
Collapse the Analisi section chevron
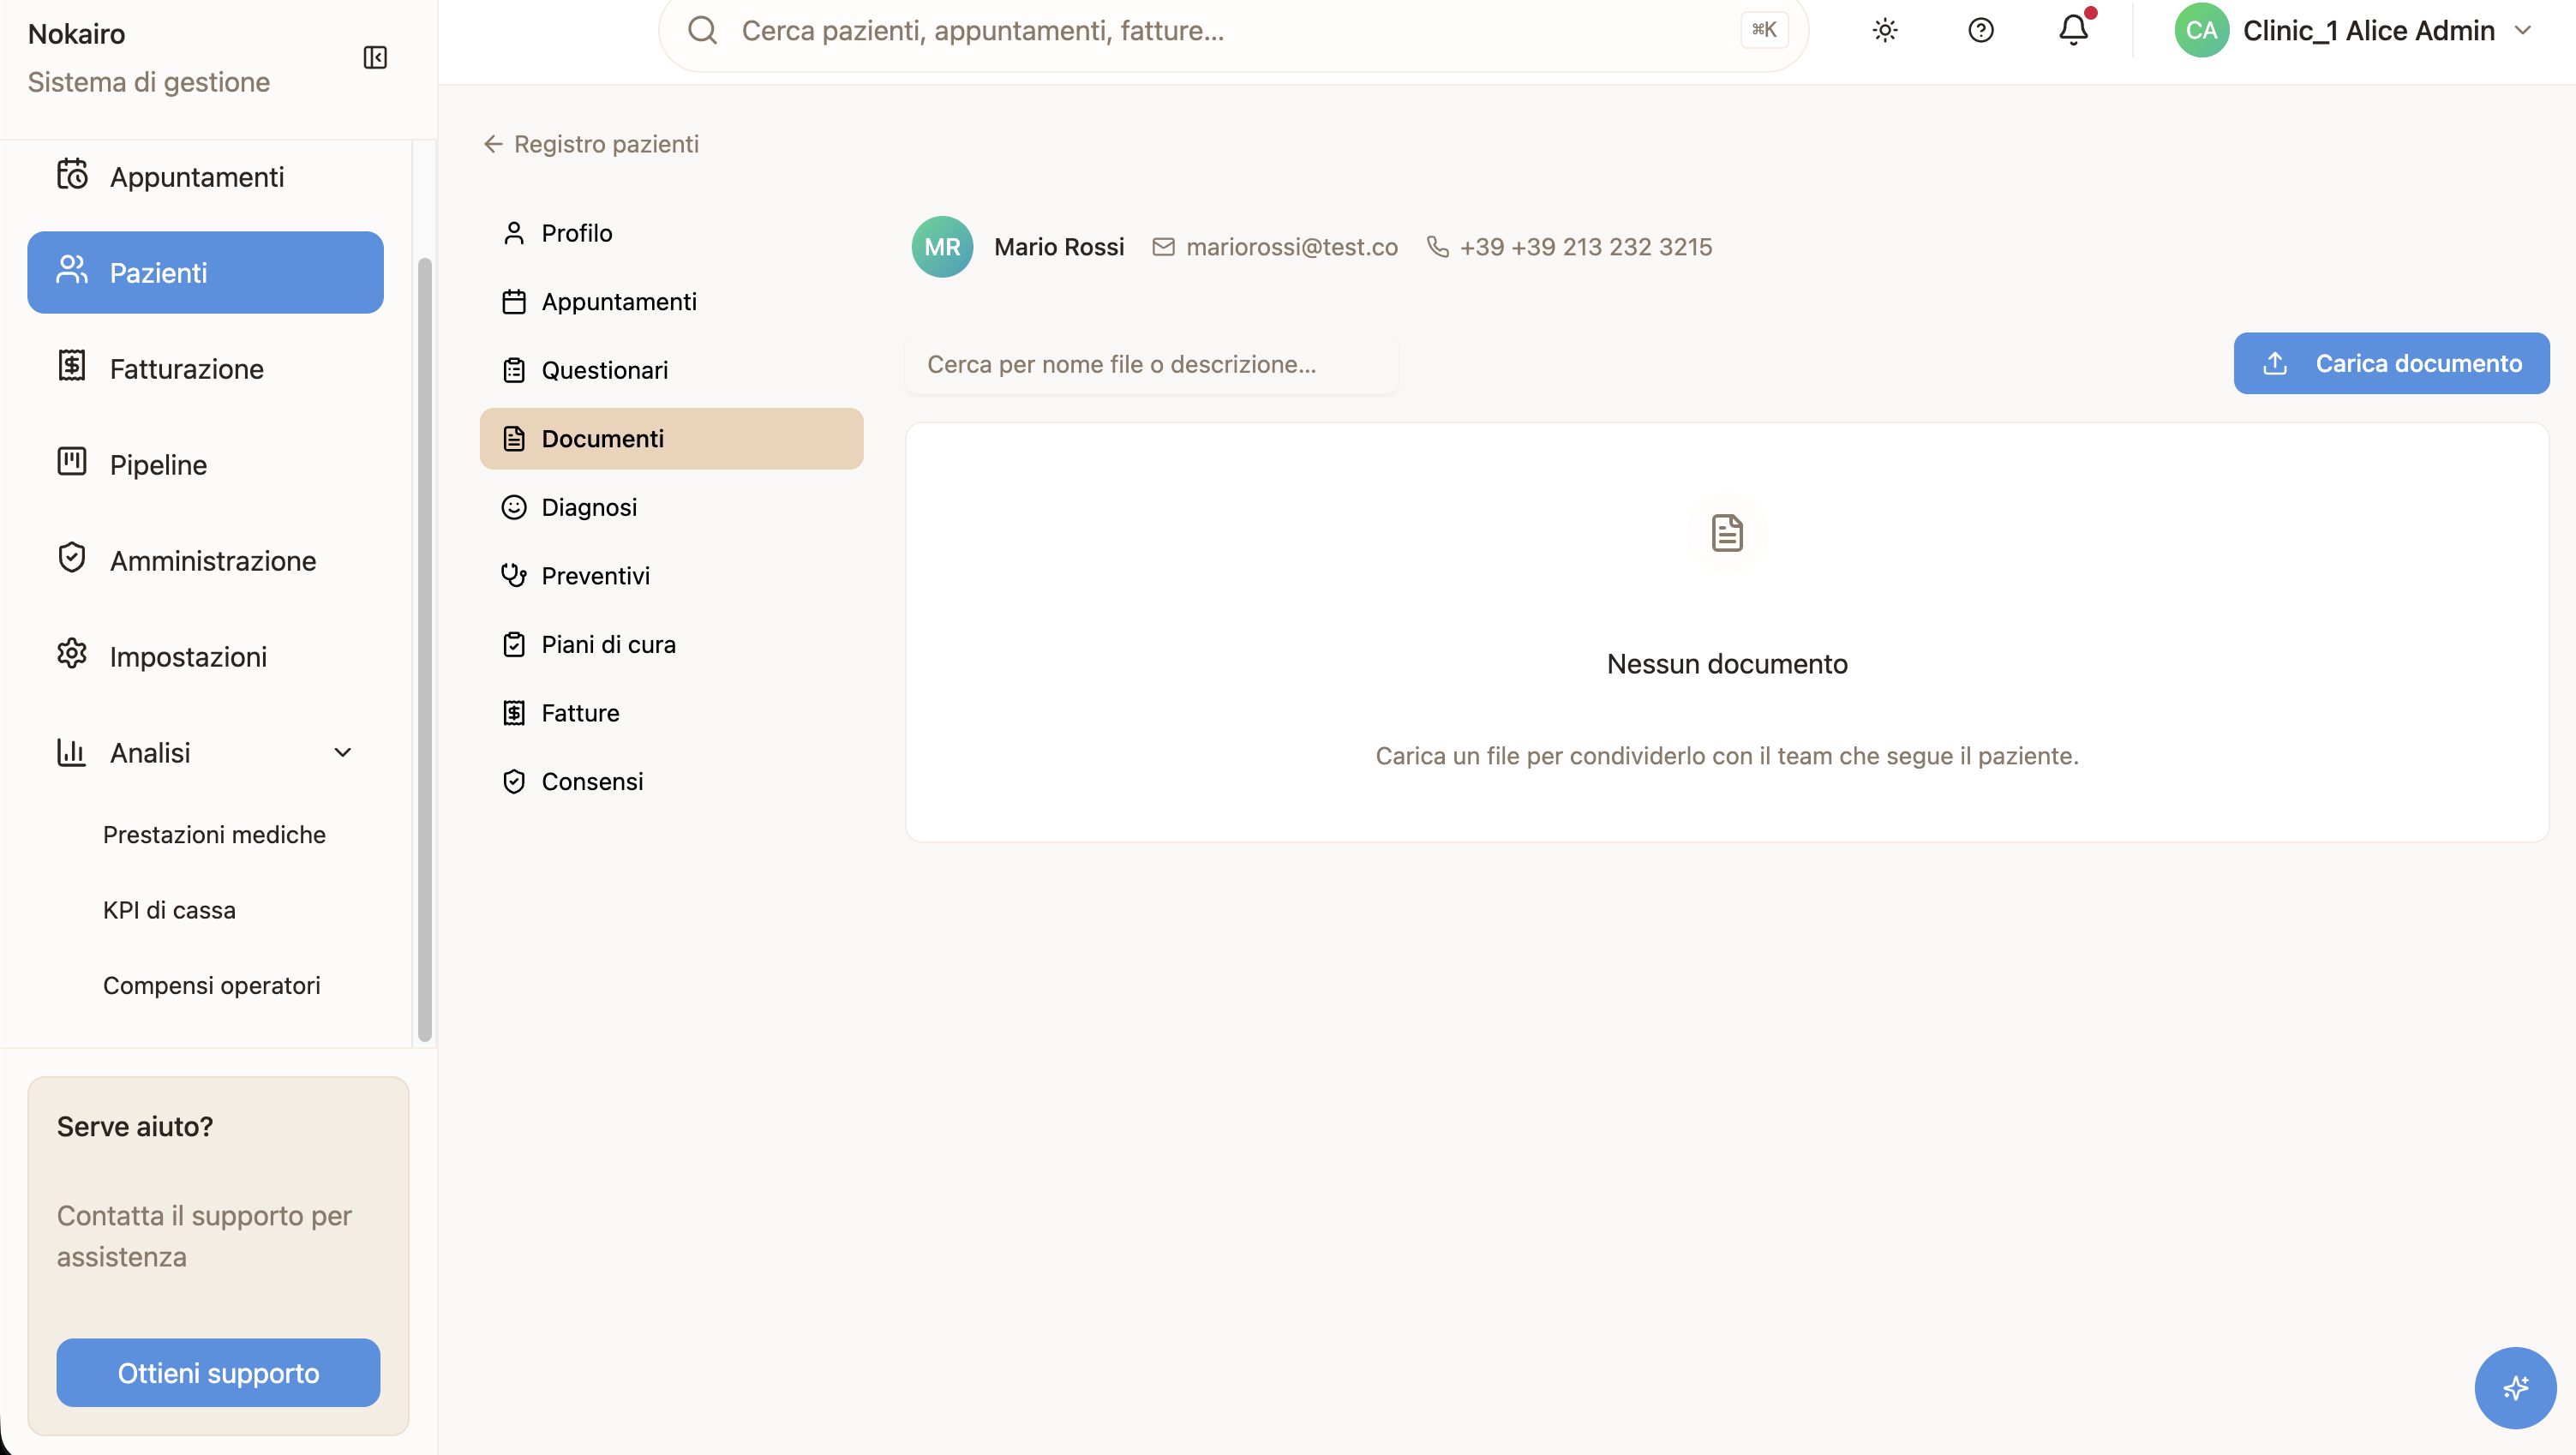point(343,753)
